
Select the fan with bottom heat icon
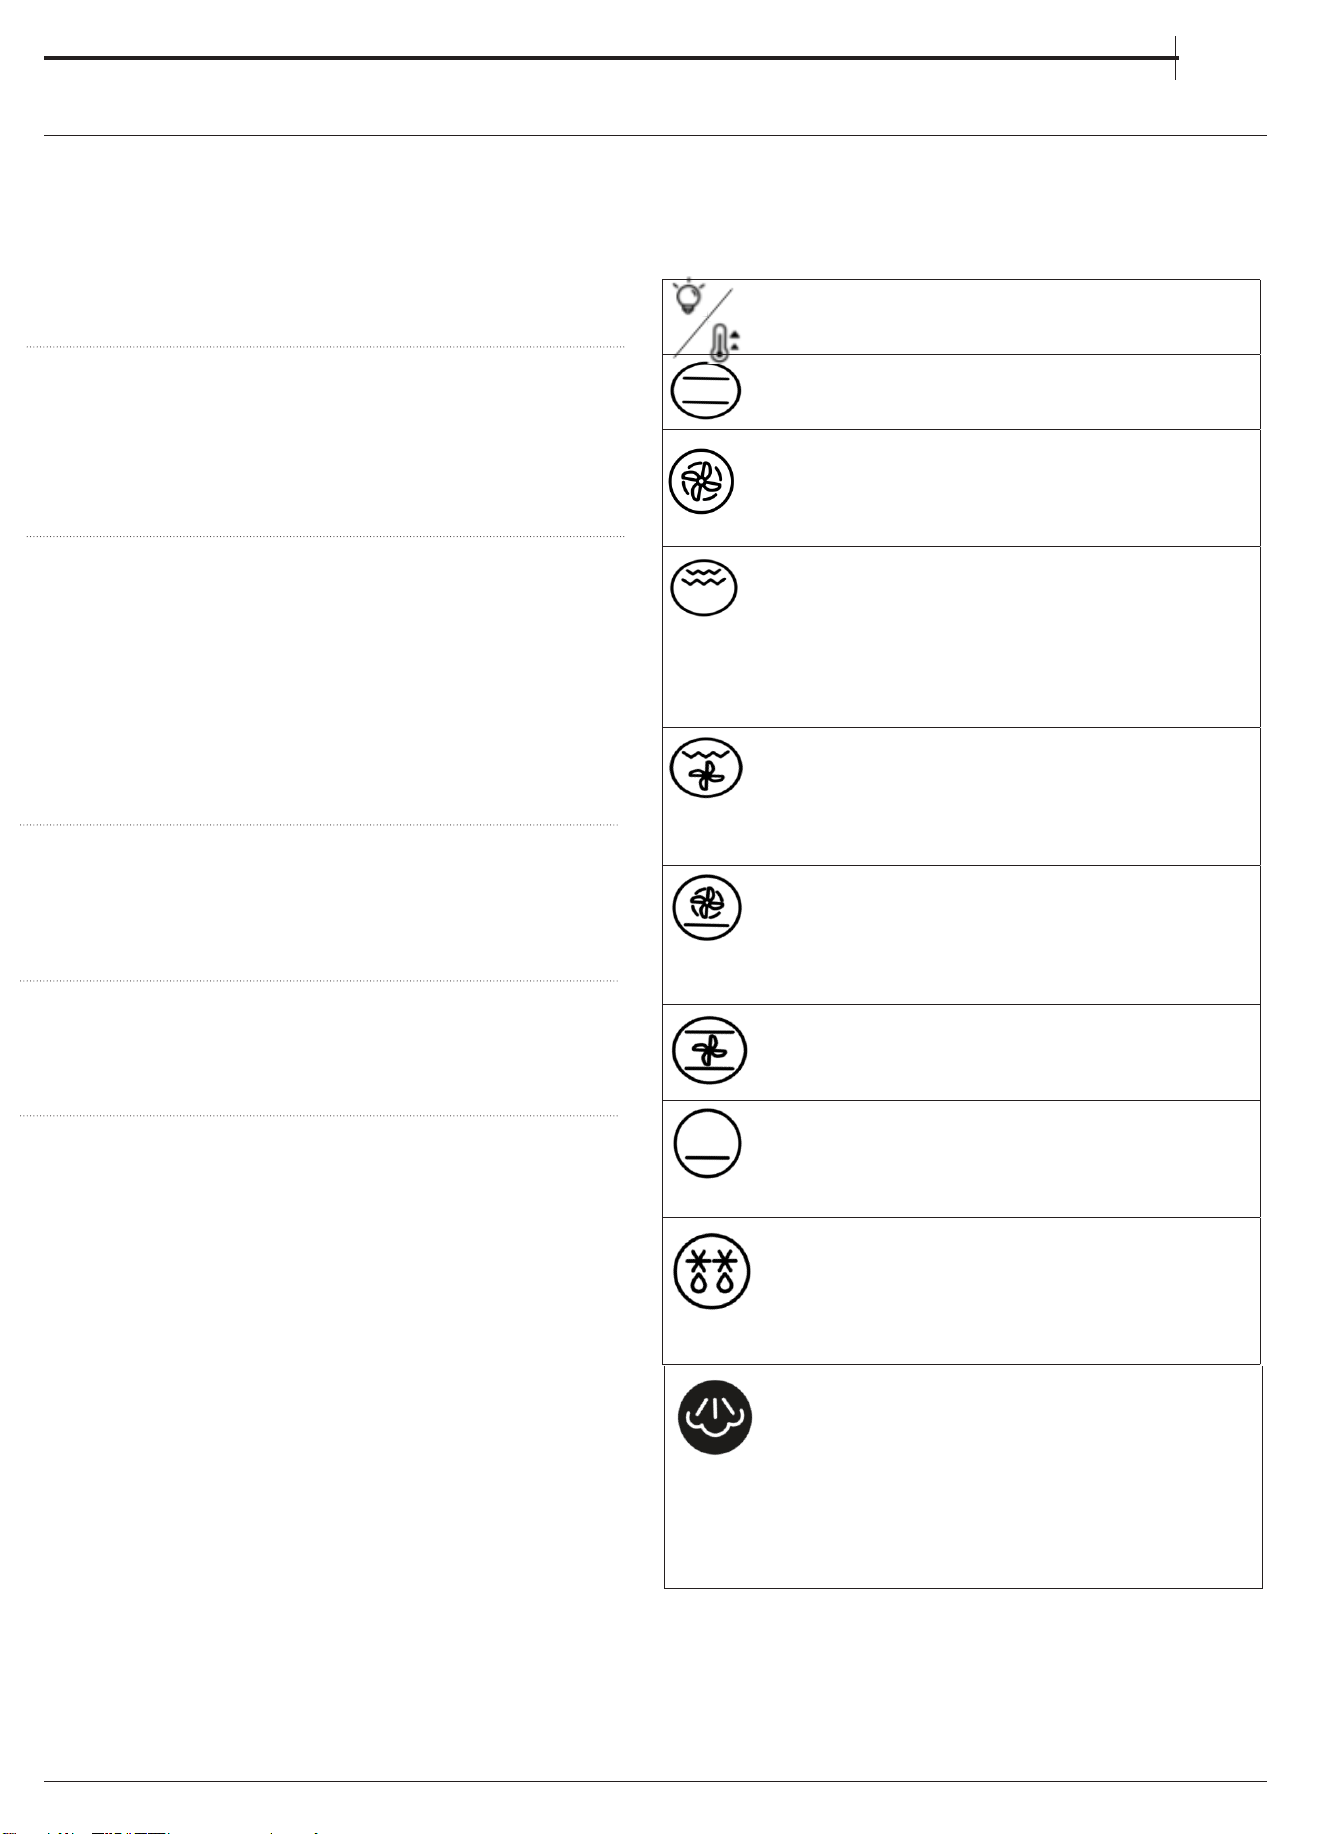tap(706, 908)
